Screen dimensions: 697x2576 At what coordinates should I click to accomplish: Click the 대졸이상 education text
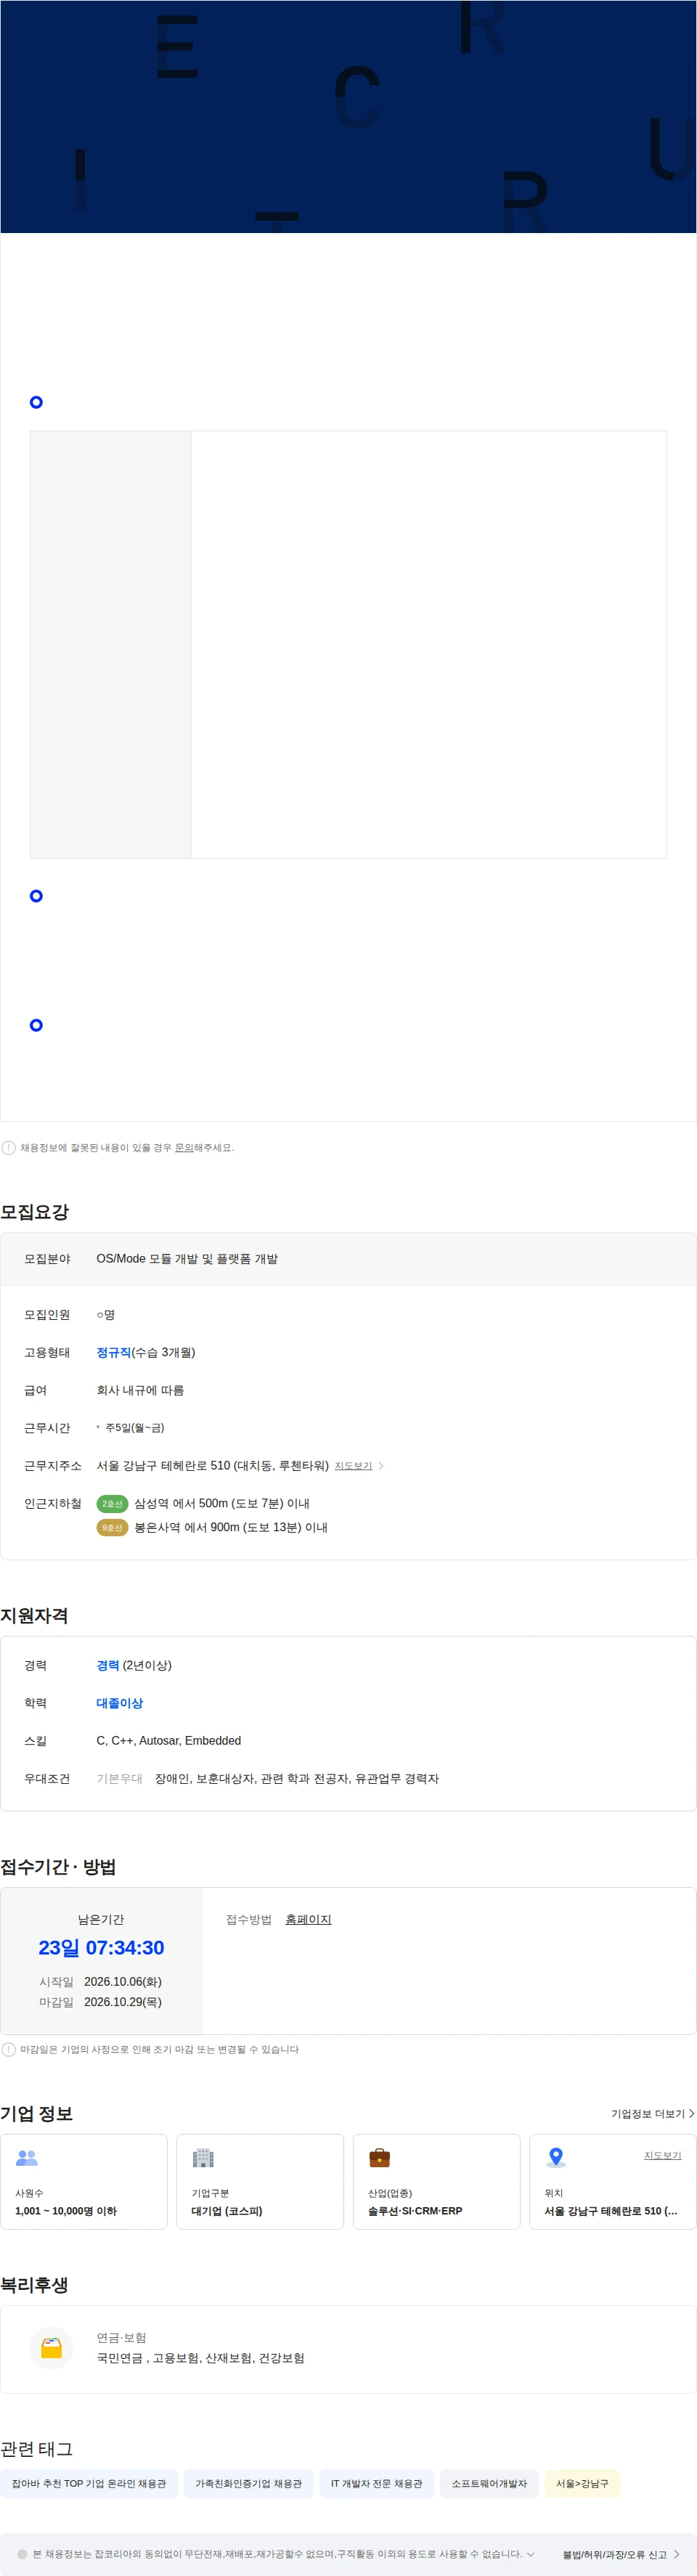(x=119, y=1704)
